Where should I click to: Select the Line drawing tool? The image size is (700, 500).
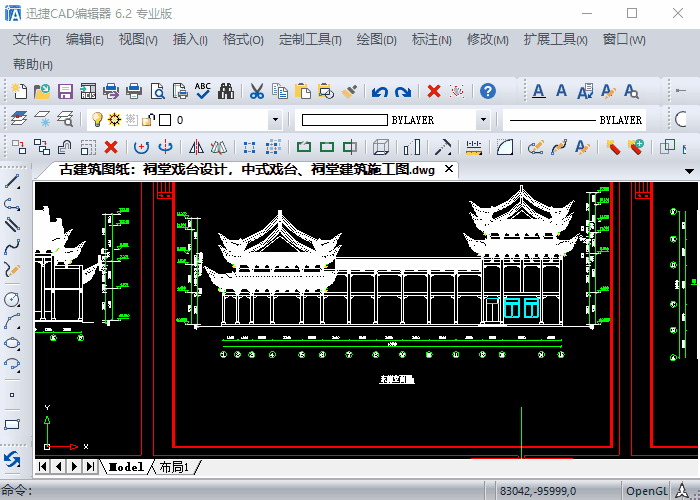point(12,181)
